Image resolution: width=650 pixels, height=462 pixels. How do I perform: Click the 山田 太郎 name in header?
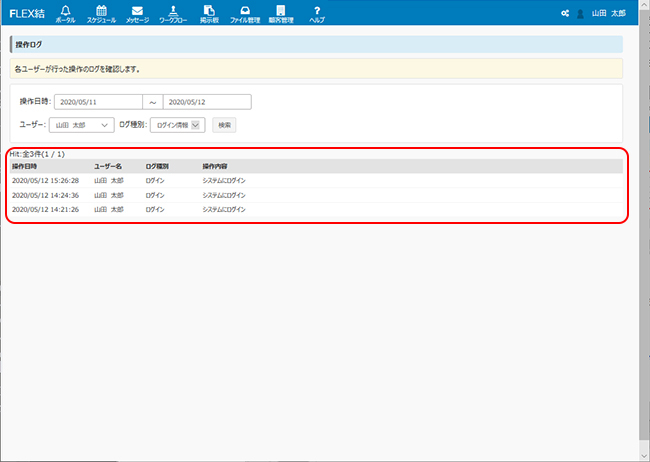[x=609, y=13]
